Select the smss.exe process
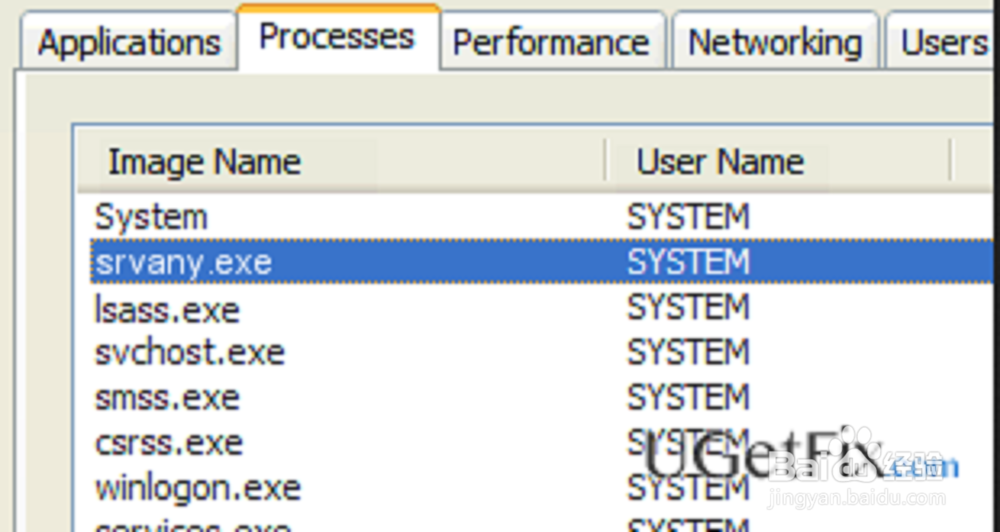1000x532 pixels. tap(541, 398)
